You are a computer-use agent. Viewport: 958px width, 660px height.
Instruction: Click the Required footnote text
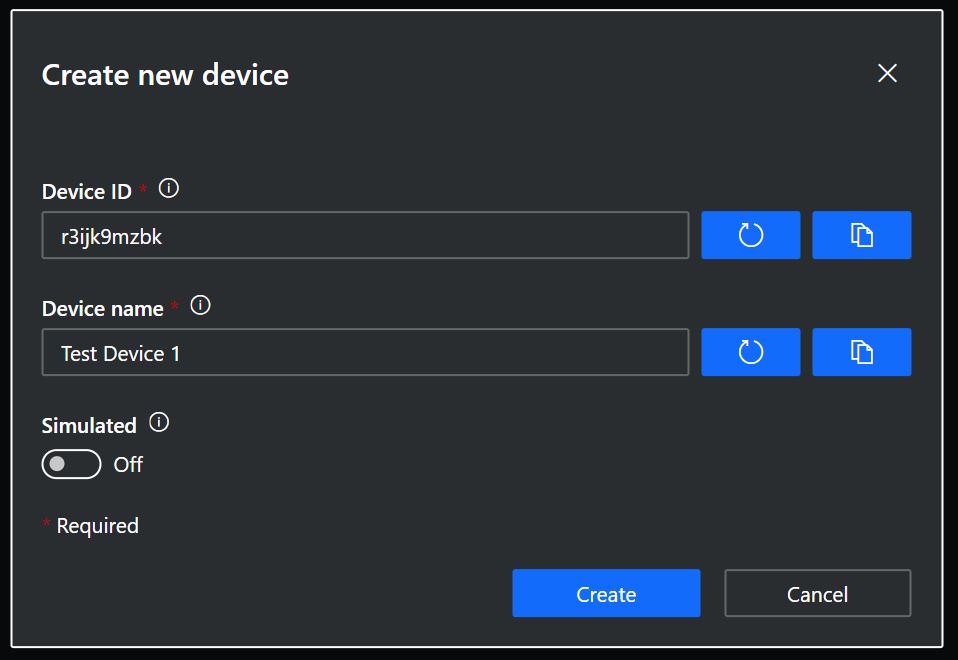click(x=97, y=526)
